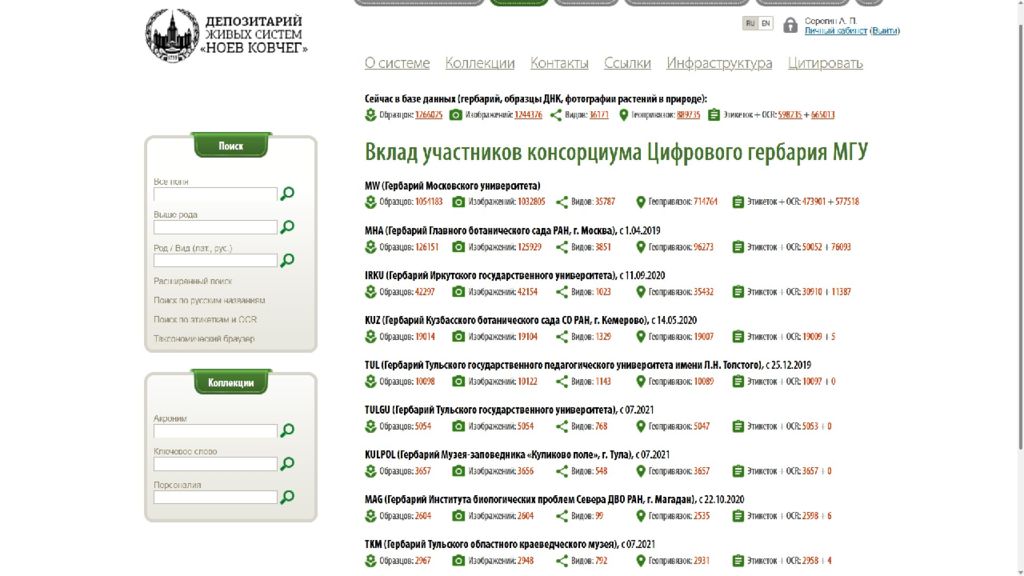
Task: Click KUZ georeferences count 19007
Action: click(x=703, y=336)
